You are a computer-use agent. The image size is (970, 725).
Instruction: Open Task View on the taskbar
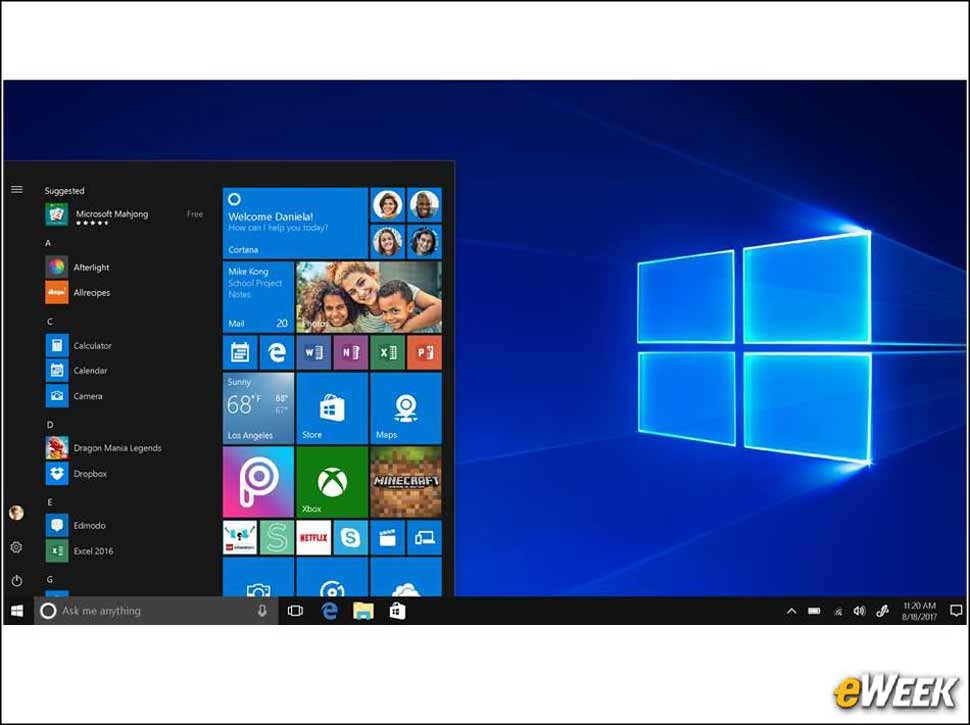(295, 611)
